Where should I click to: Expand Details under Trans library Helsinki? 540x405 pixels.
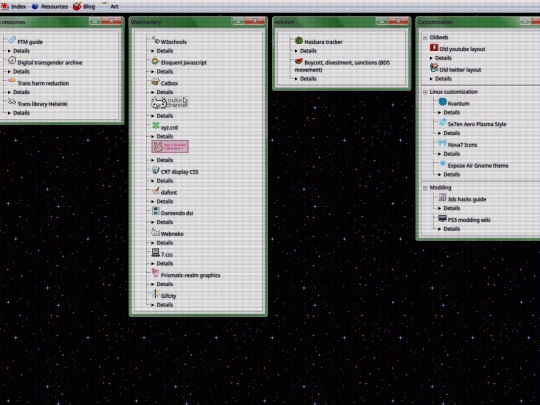coord(19,113)
